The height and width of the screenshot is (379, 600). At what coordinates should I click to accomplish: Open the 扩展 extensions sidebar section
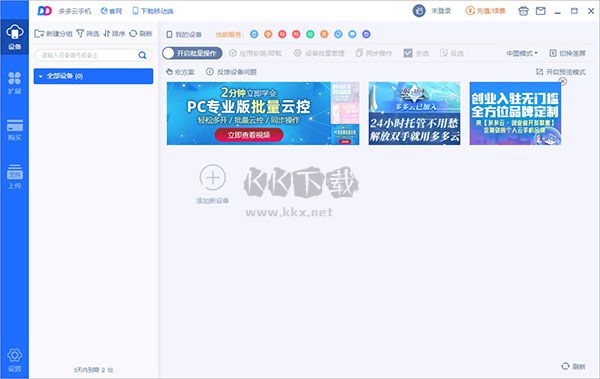15,83
